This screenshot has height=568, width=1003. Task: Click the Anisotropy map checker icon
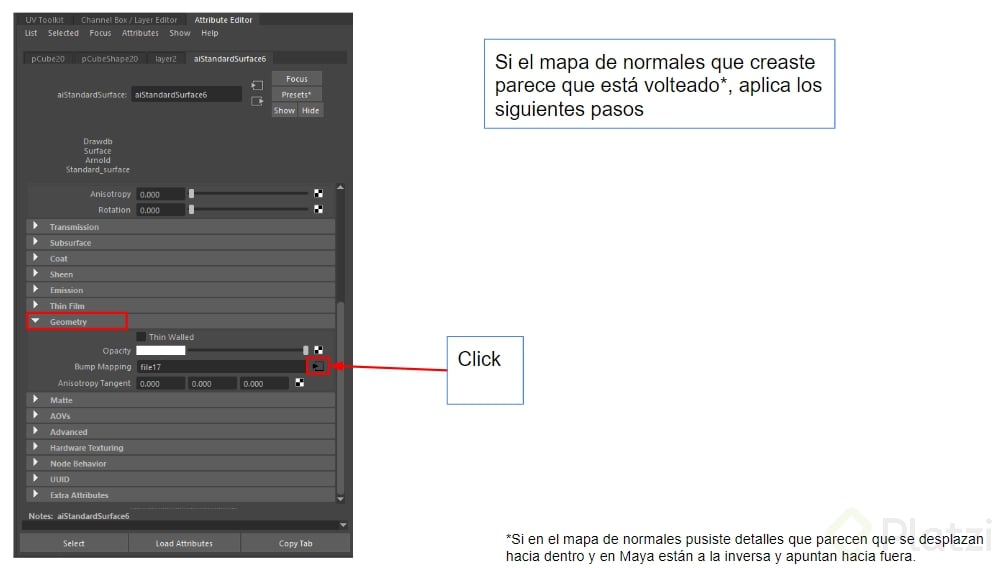point(319,194)
